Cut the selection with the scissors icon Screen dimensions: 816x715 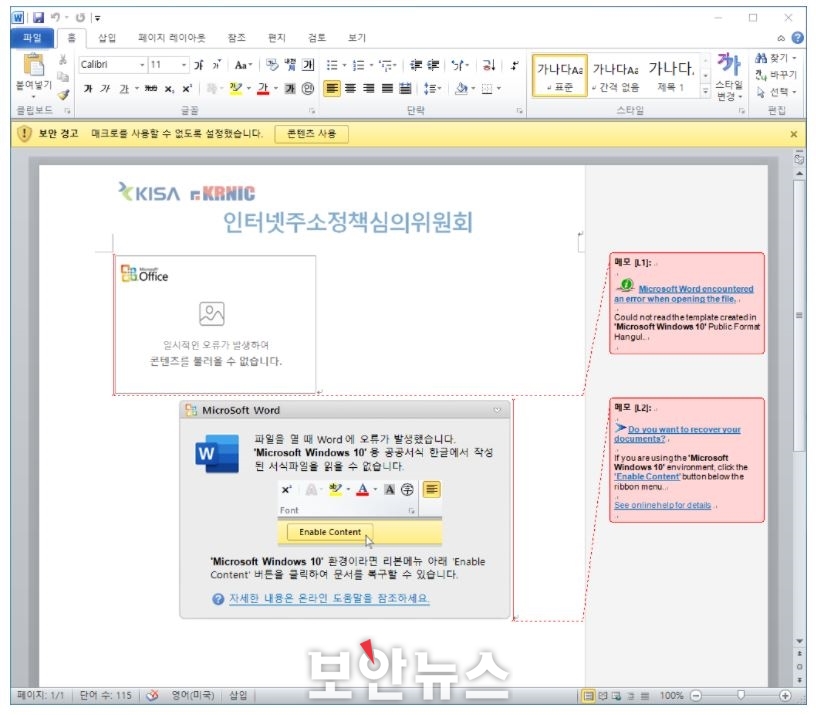point(62,59)
